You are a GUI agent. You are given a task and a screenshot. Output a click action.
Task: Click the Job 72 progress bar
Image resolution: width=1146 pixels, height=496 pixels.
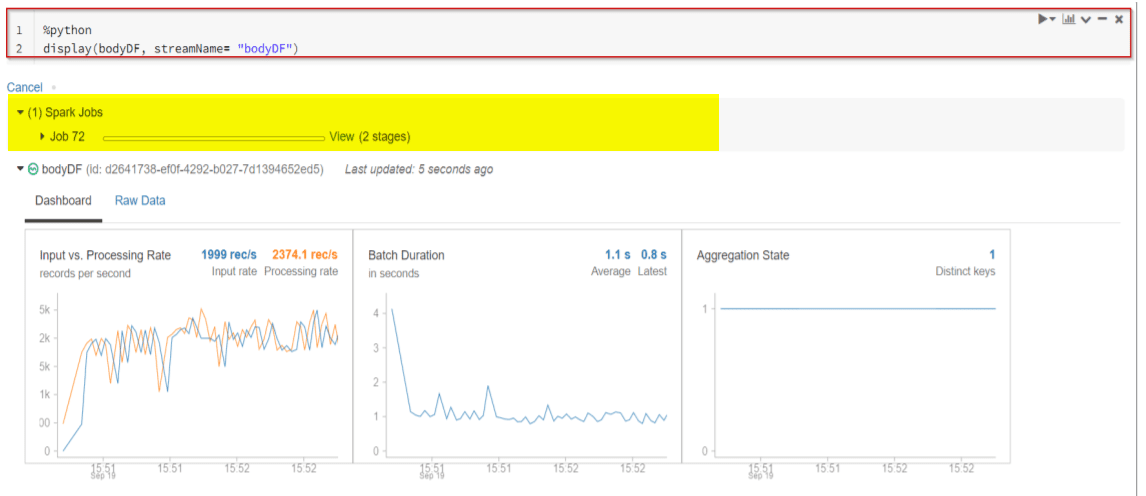pos(213,137)
